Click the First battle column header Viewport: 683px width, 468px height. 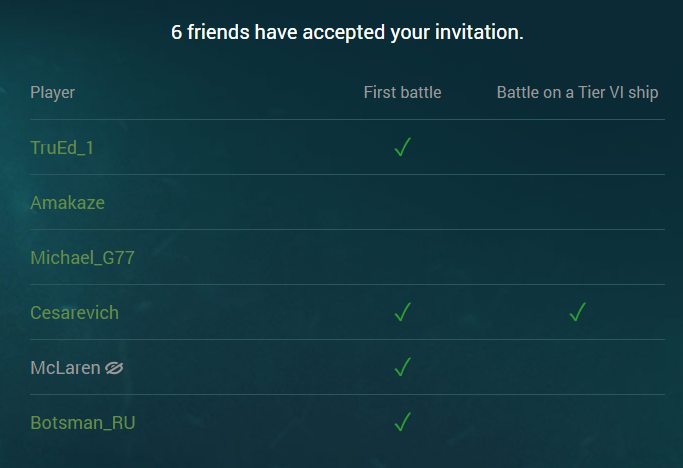[x=402, y=92]
